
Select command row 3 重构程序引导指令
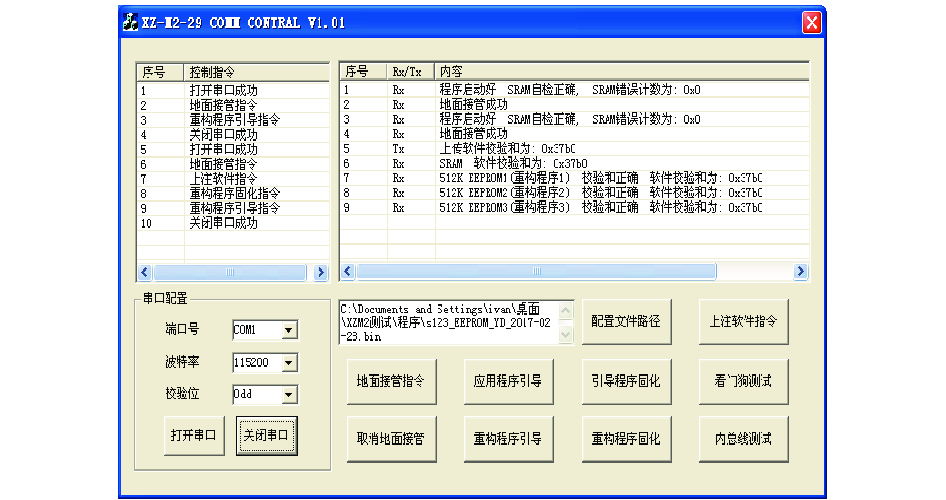tap(233, 120)
